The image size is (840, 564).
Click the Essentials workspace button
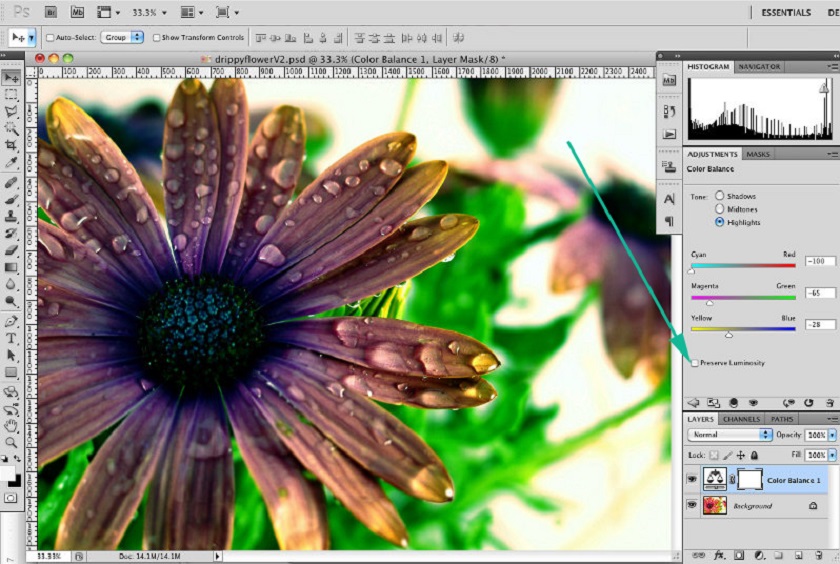pyautogui.click(x=786, y=13)
